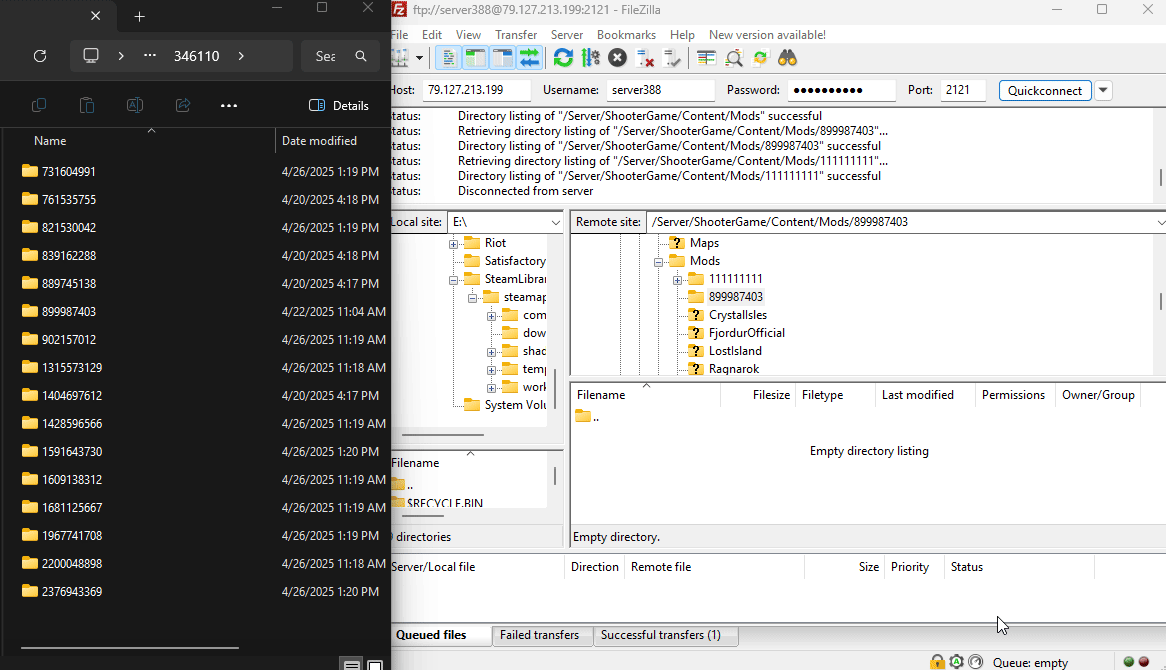The width and height of the screenshot is (1166, 670).
Task: Select the CrystalIsles folder in remote tree
Action: coord(738,315)
